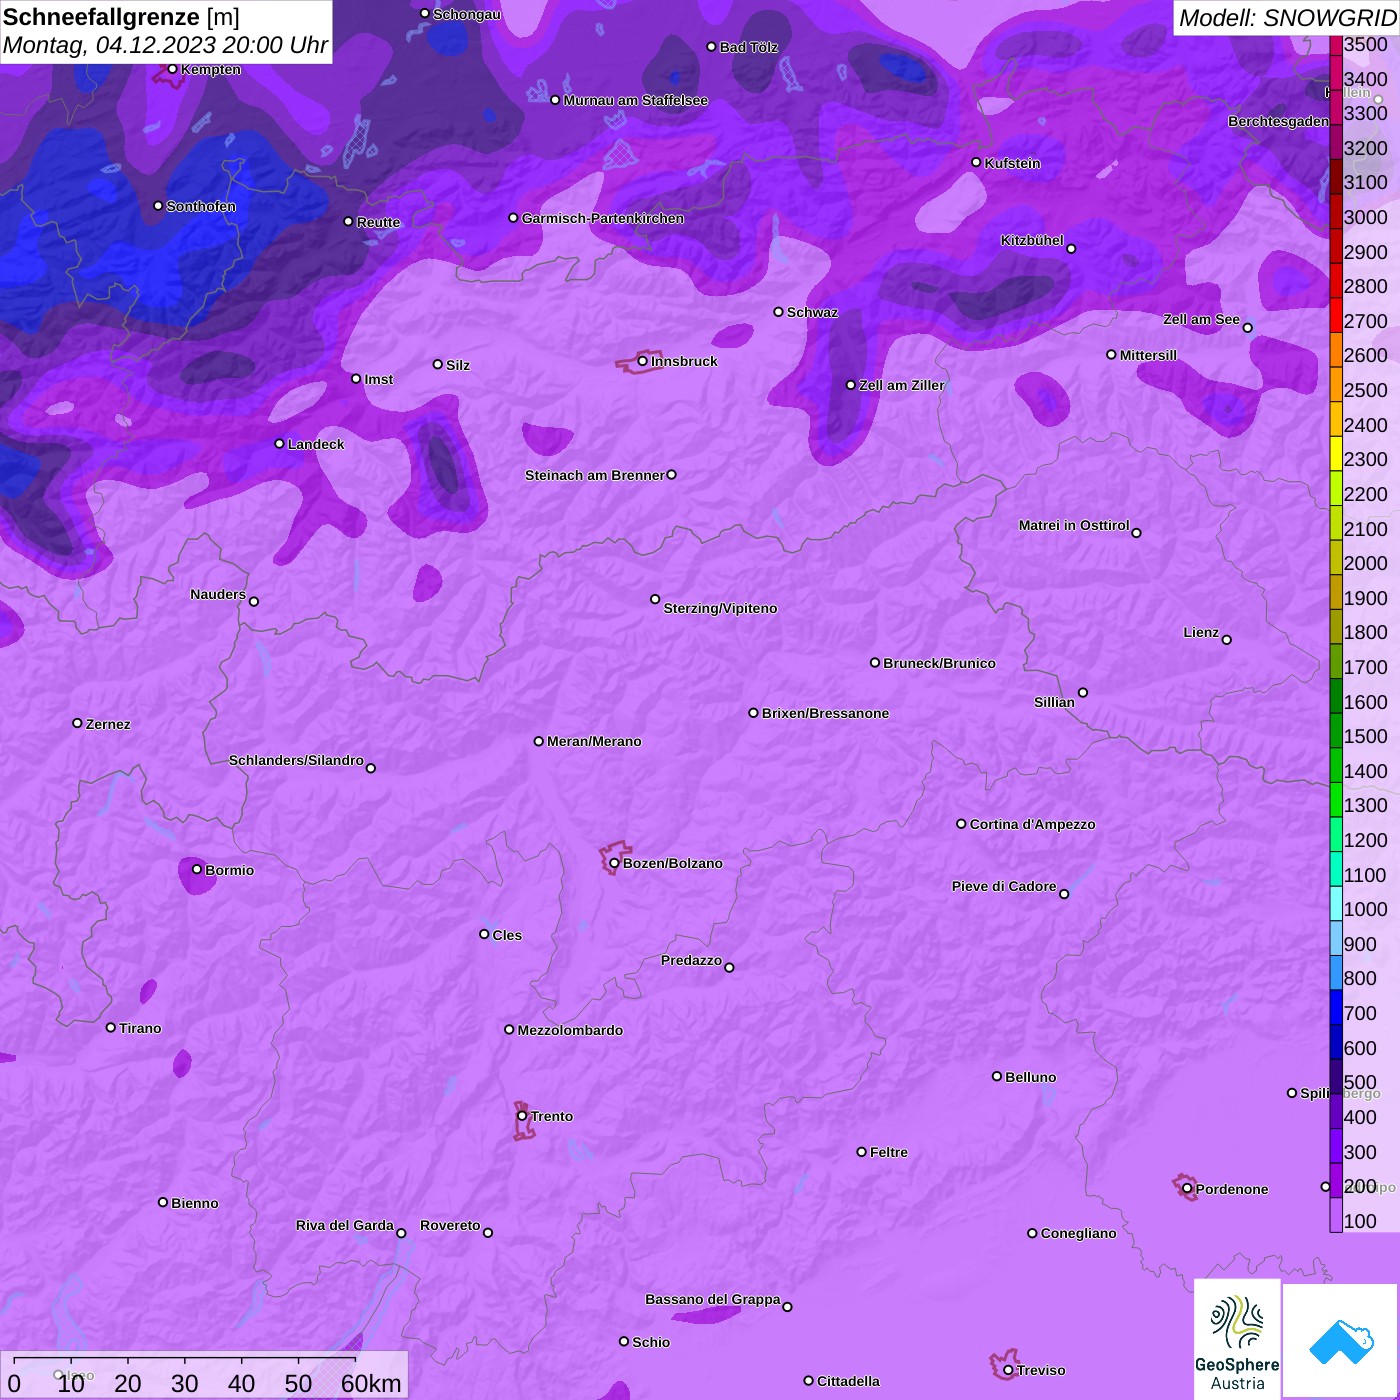Click the Bormio city marker
Viewport: 1400px width, 1400px height.
[x=197, y=869]
